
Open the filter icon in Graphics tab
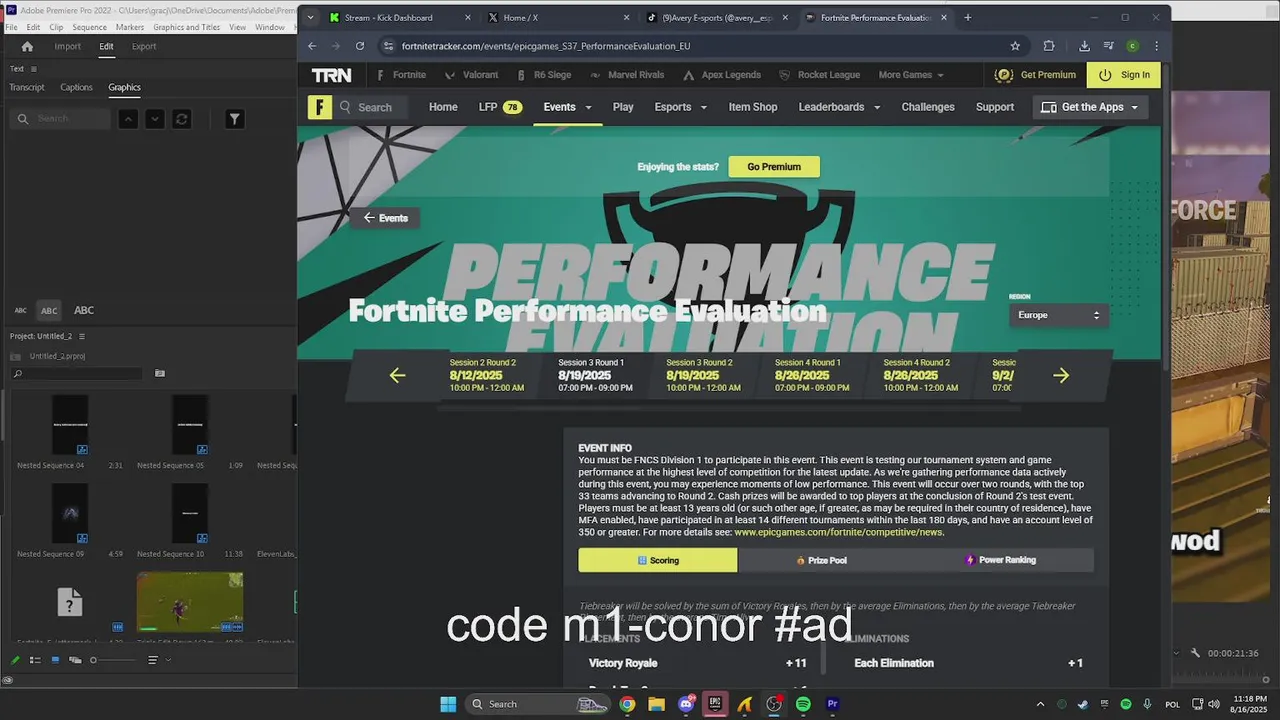(234, 119)
